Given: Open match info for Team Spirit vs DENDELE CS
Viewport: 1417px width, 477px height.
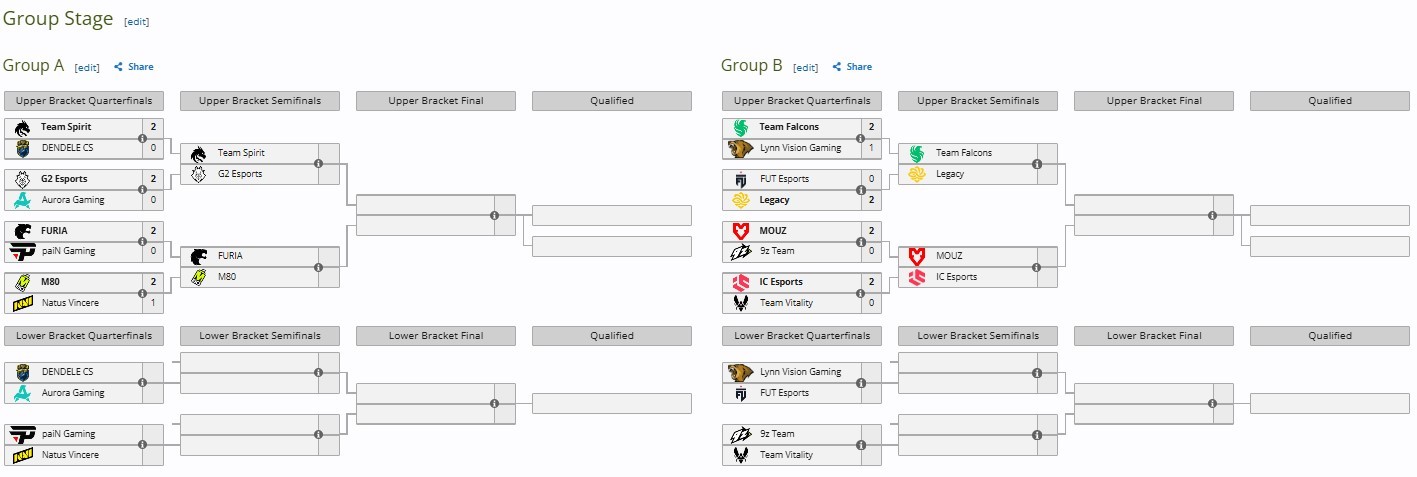Looking at the screenshot, I should pyautogui.click(x=142, y=138).
